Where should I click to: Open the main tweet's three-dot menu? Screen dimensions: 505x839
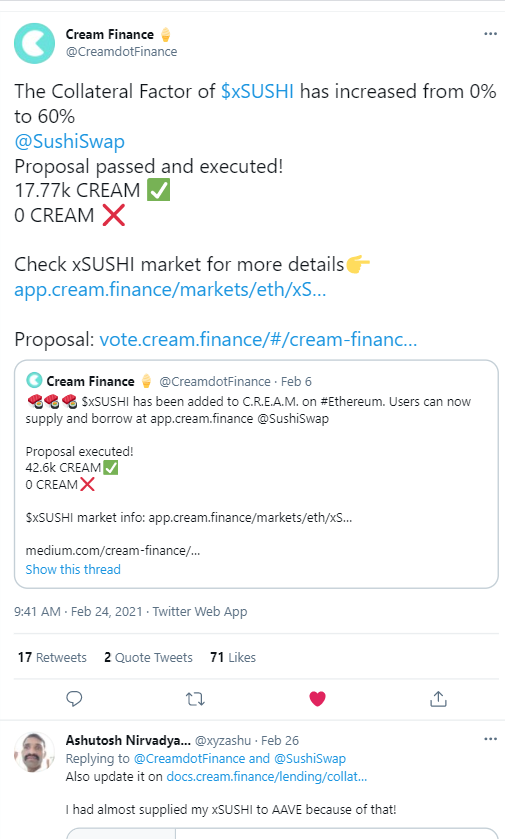point(490,34)
